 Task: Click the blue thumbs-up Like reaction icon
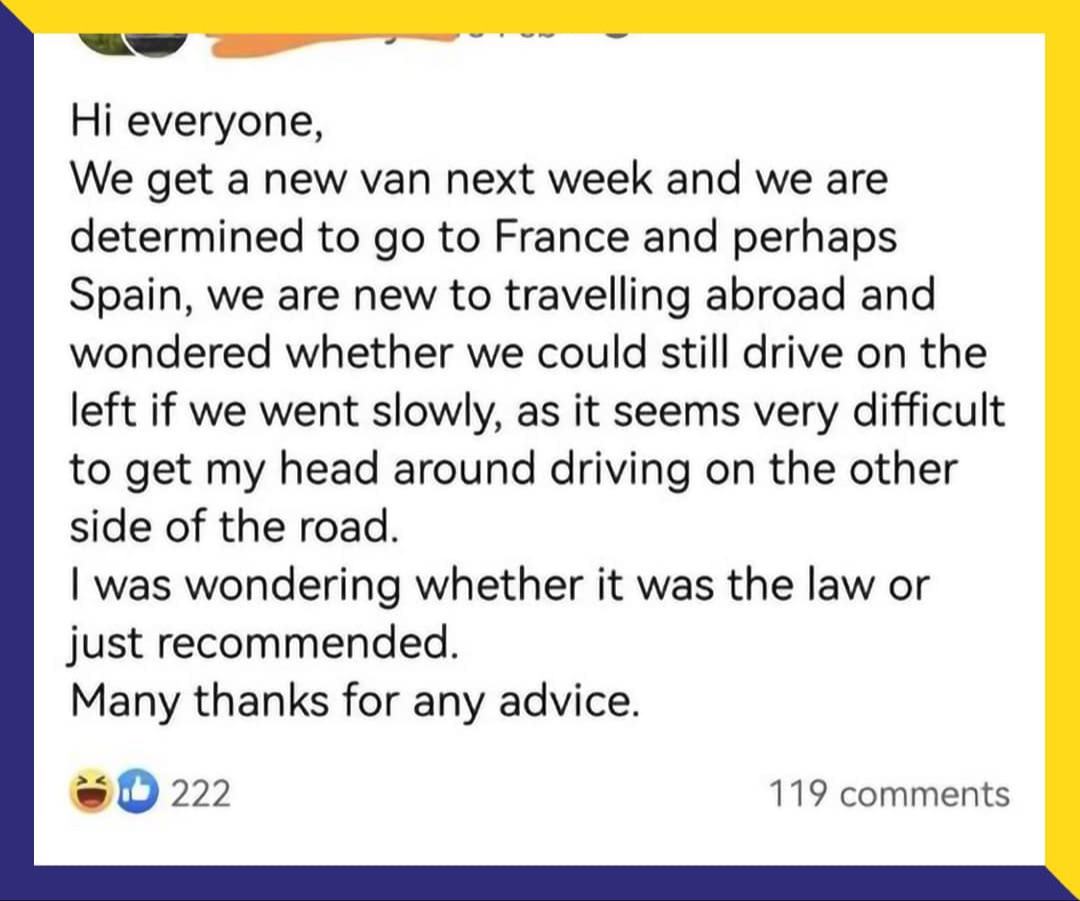pos(137,792)
